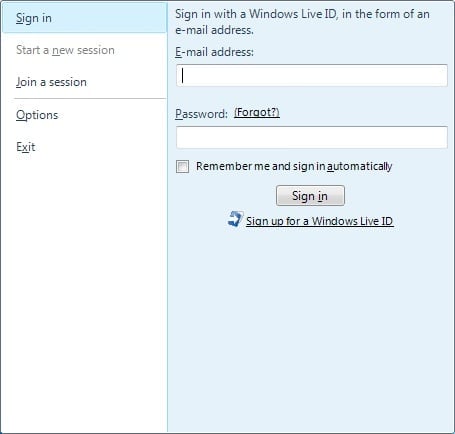This screenshot has height=434, width=455.
Task: Open the Forgot? password link
Action: [x=257, y=113]
